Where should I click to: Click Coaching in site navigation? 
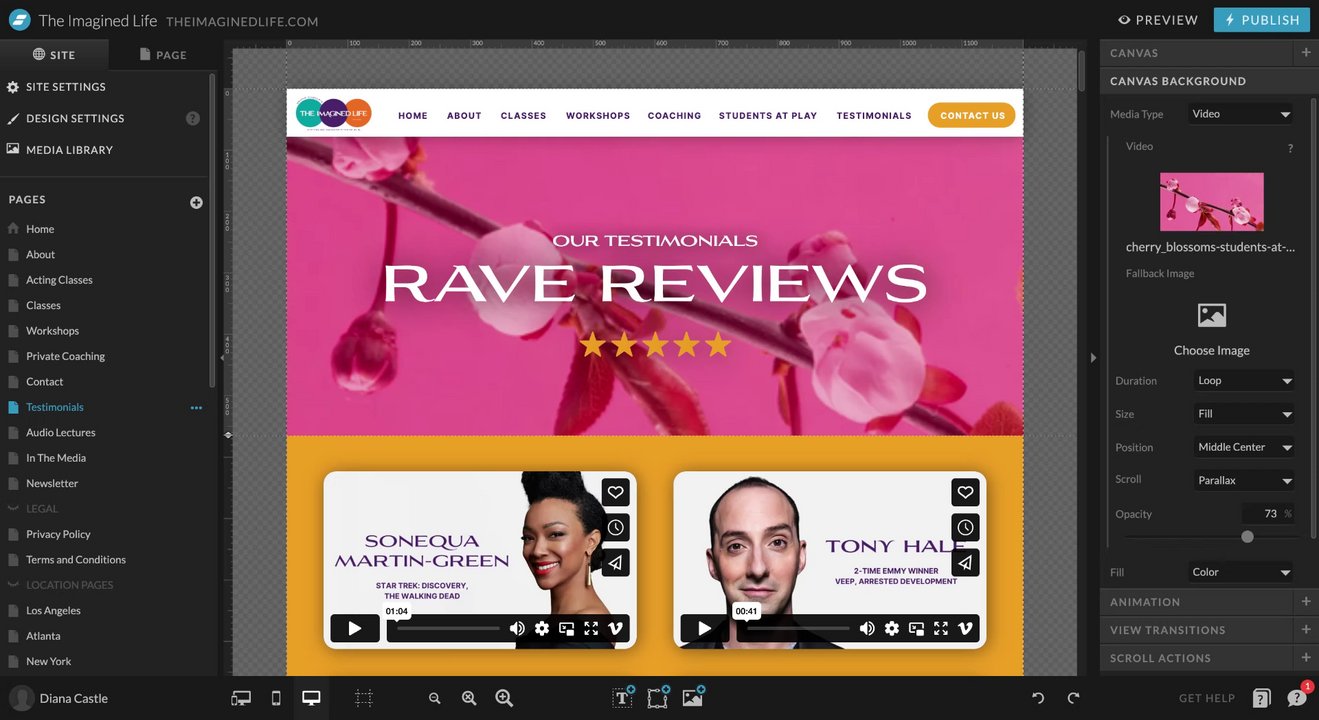tap(674, 116)
